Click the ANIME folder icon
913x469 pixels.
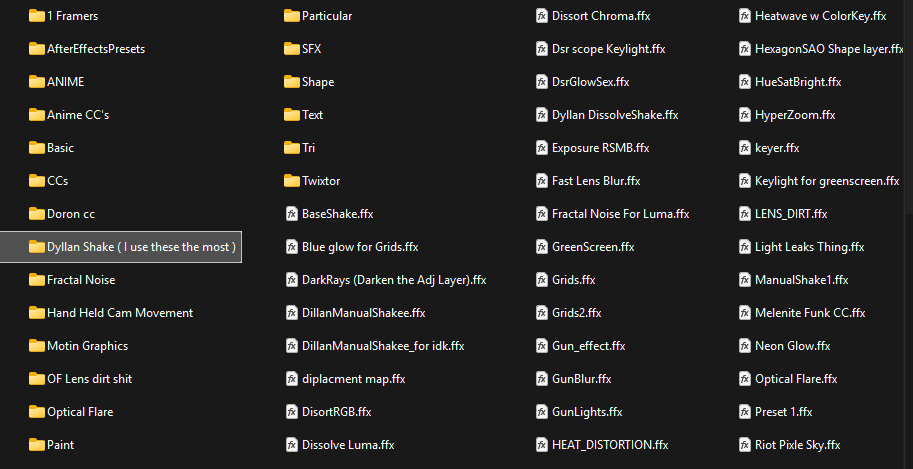click(x=37, y=82)
